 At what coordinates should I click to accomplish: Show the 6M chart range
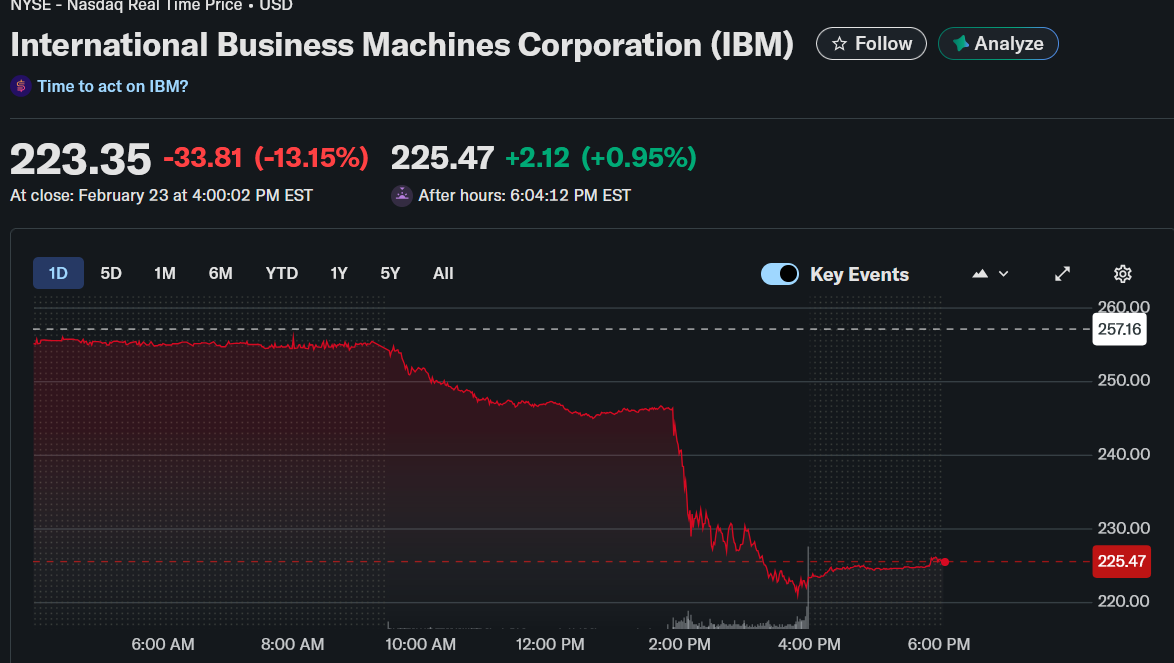click(x=220, y=273)
